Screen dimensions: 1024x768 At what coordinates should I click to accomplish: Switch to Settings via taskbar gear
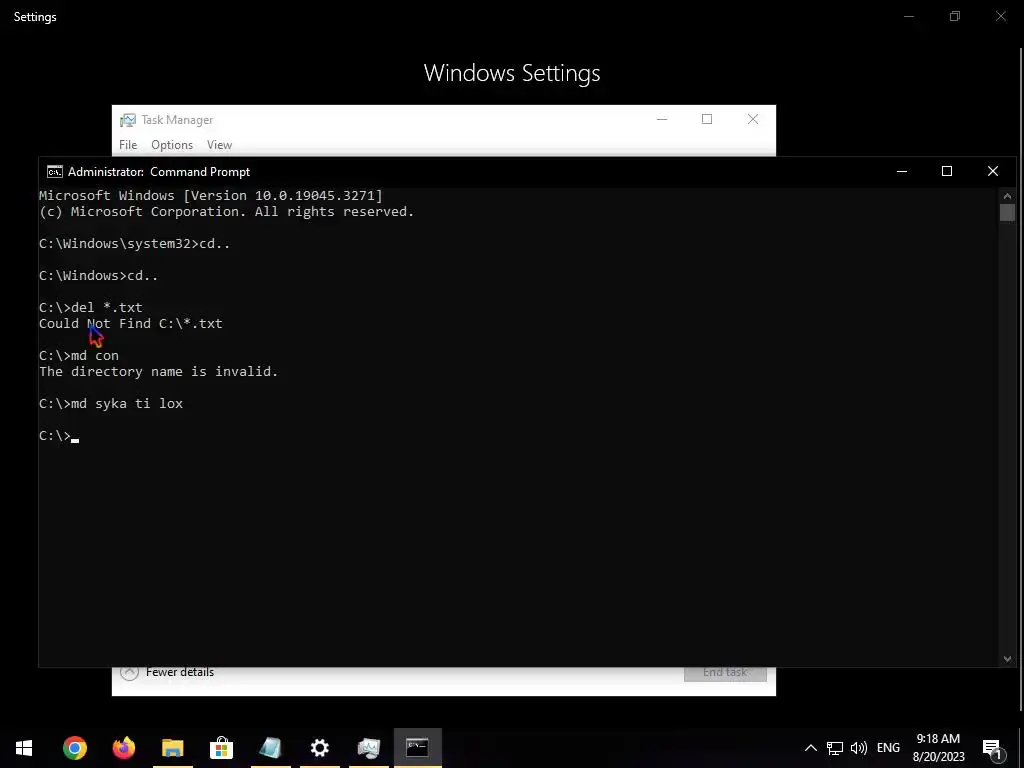319,747
